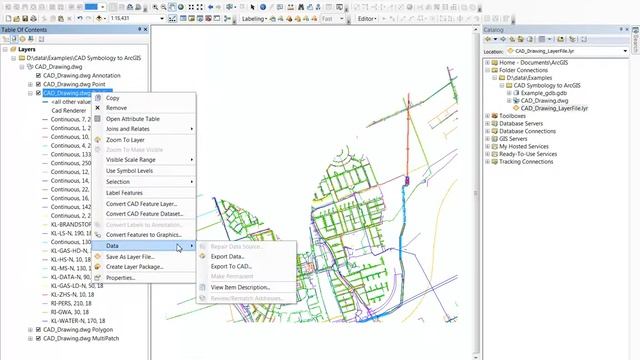This screenshot has height=360, width=640.
Task: Open Catalog Location dropdown
Action: [625, 51]
